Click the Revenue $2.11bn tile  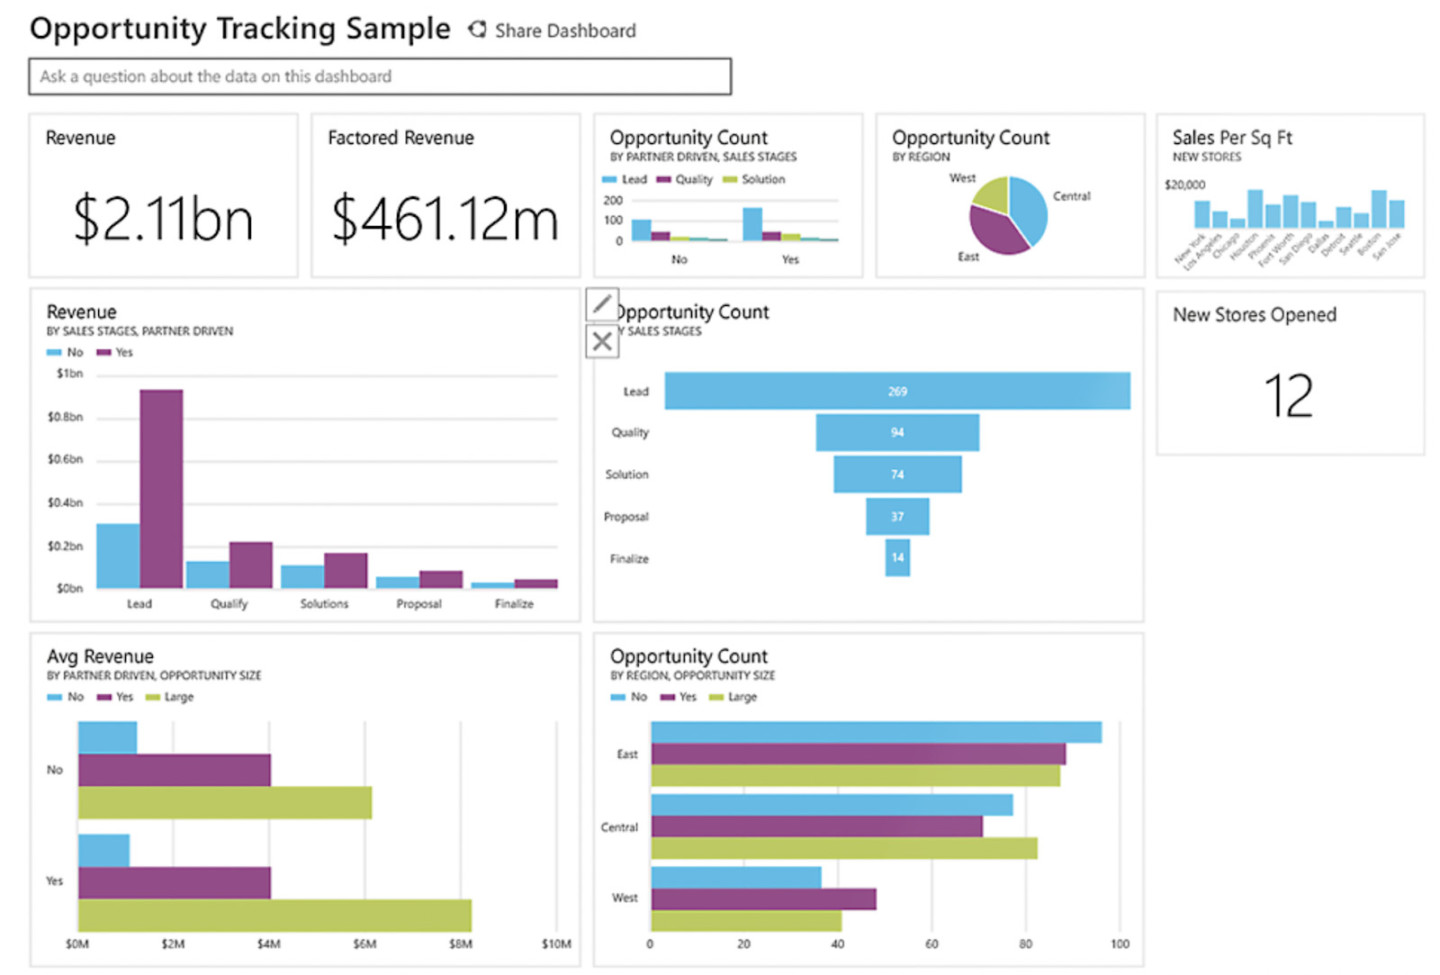pos(163,195)
